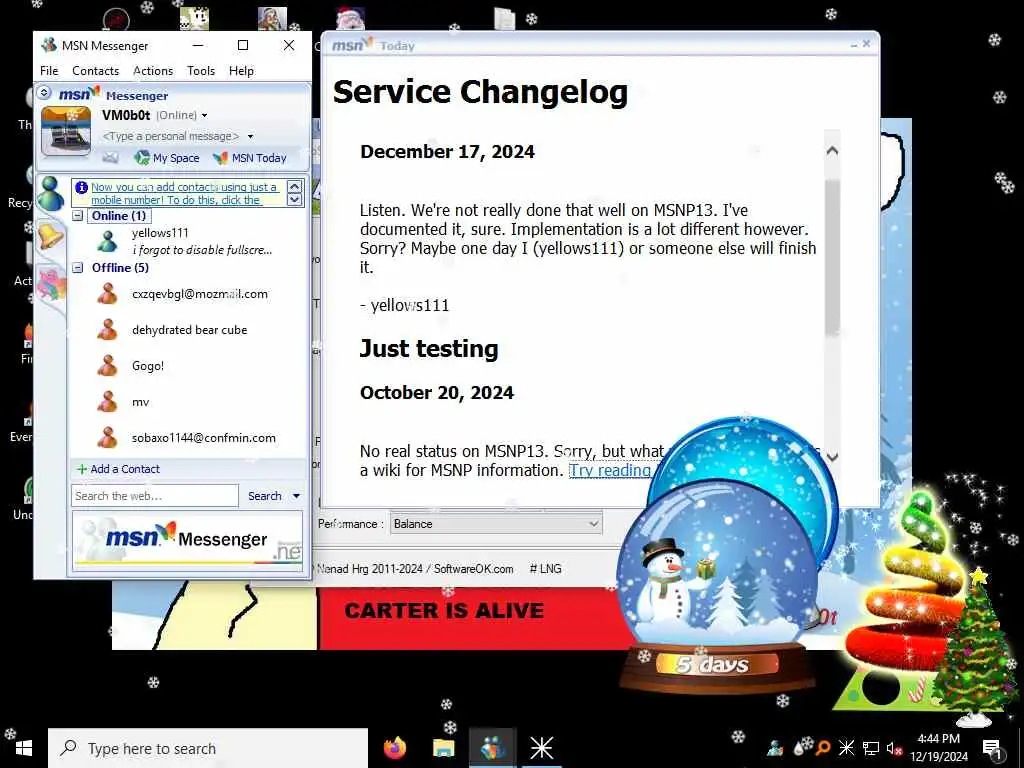Viewport: 1024px width, 768px height.
Task: Open the Online status dropdown arrow
Action: pos(204,116)
